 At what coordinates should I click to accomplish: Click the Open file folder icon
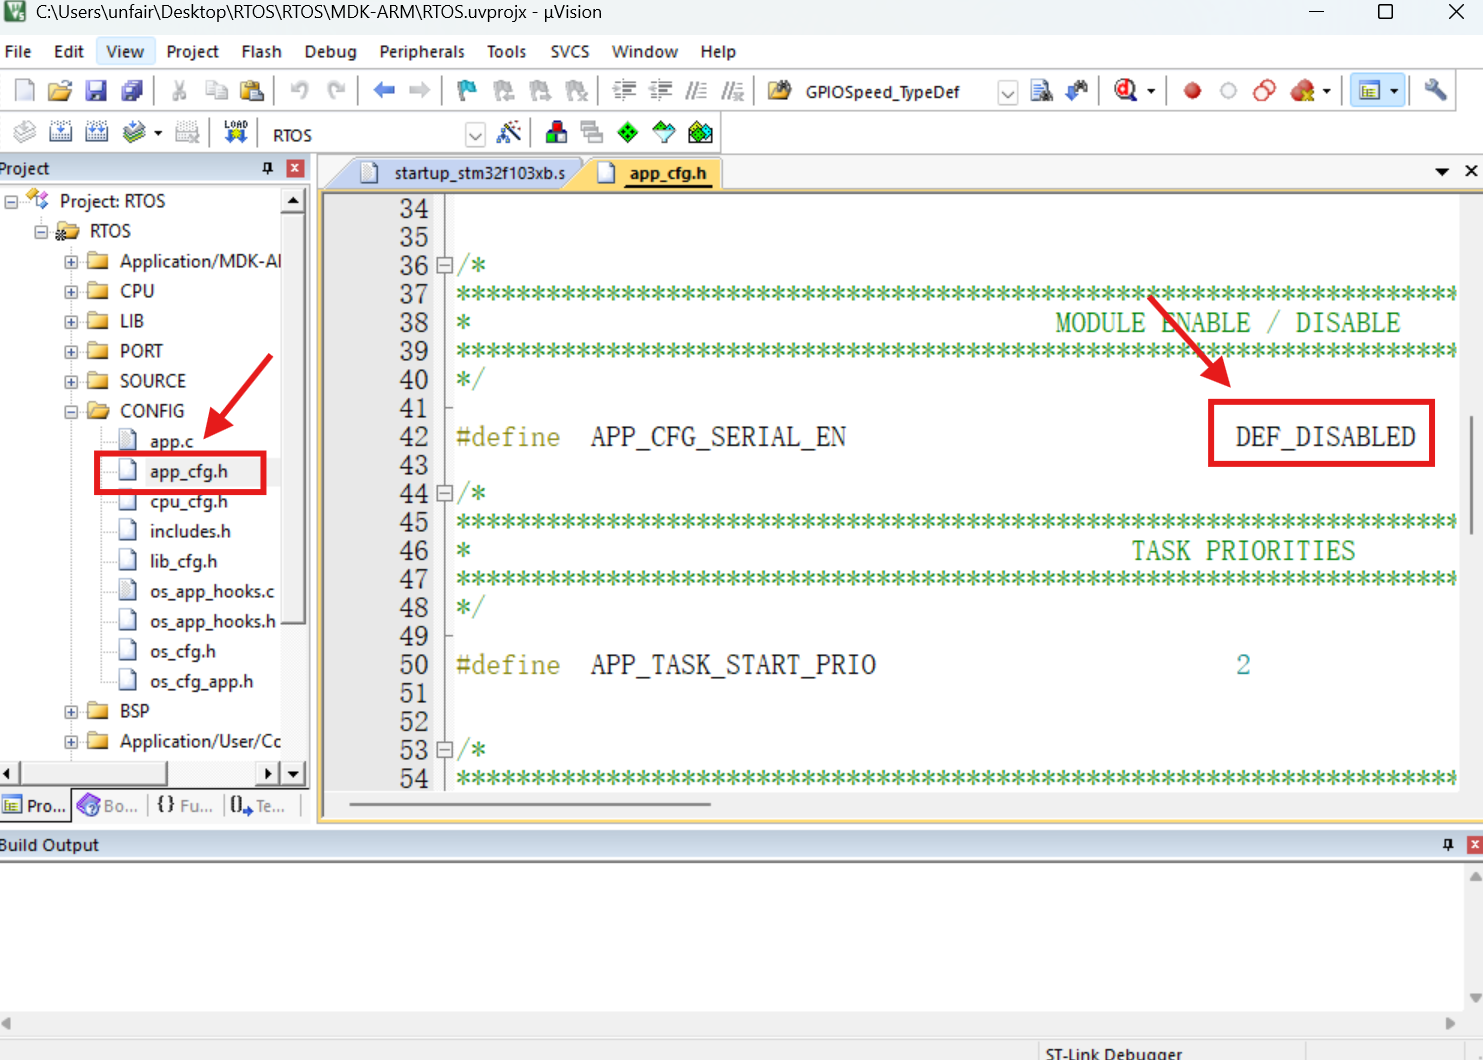pyautogui.click(x=60, y=91)
